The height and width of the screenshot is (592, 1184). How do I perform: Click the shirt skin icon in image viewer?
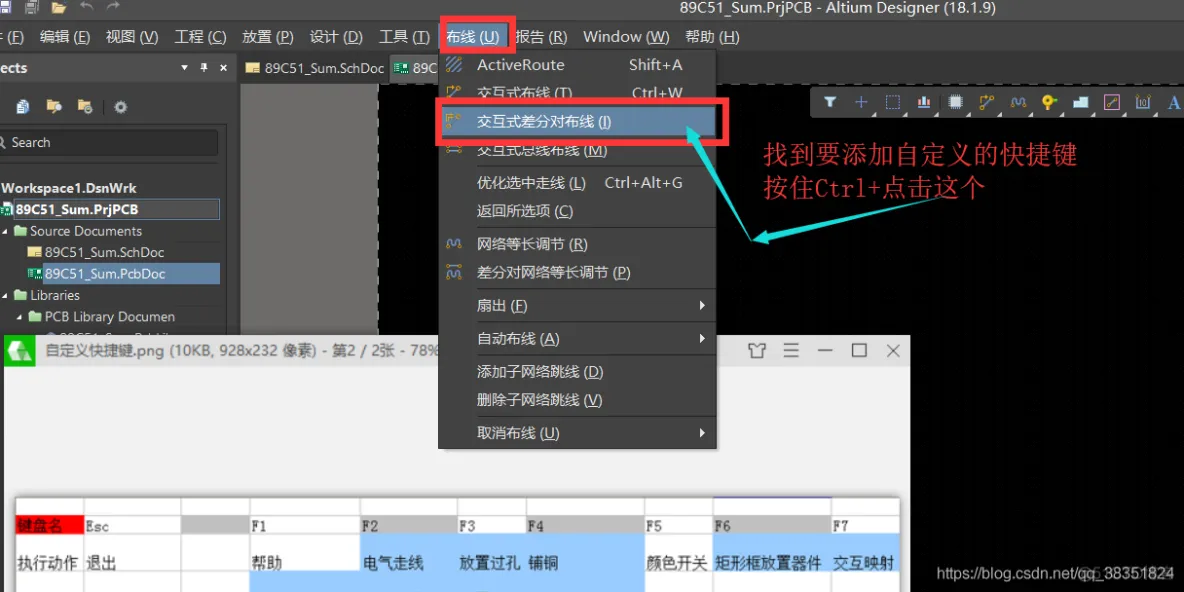pyautogui.click(x=757, y=350)
